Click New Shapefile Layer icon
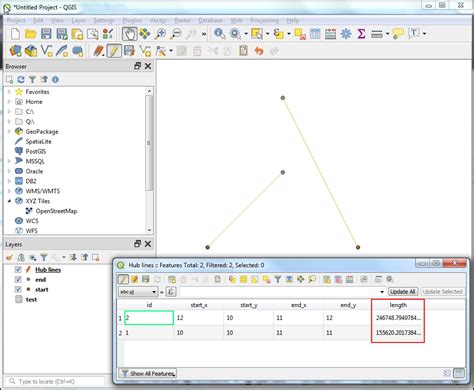Screen dimensions: 474x390 (x=47, y=51)
